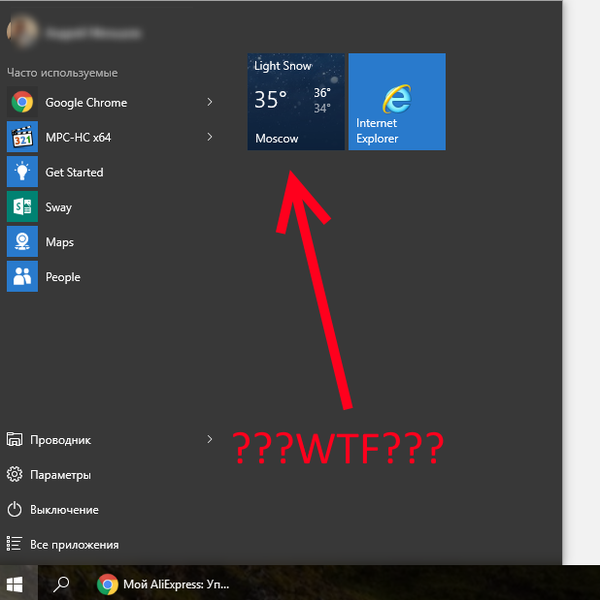Switch to Chrome AliExpress taskbar window

pyautogui.click(x=163, y=584)
